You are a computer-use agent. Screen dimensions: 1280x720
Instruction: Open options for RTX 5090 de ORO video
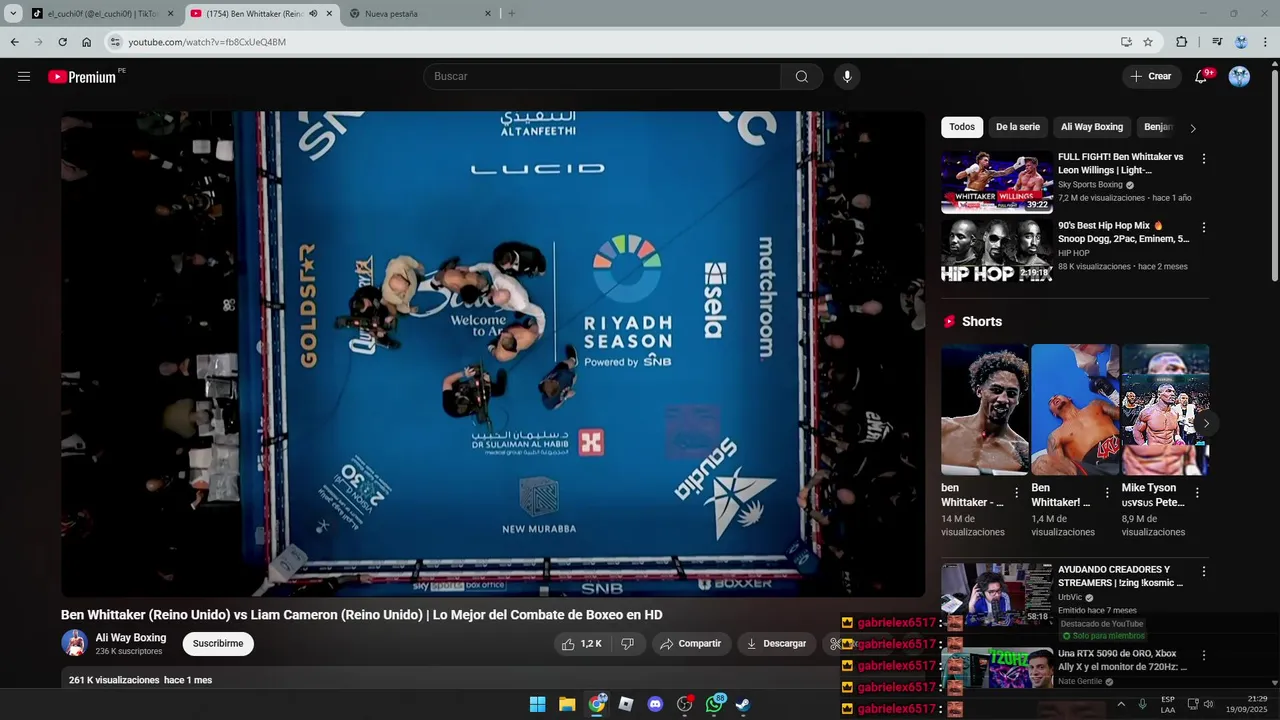pyautogui.click(x=1203, y=655)
